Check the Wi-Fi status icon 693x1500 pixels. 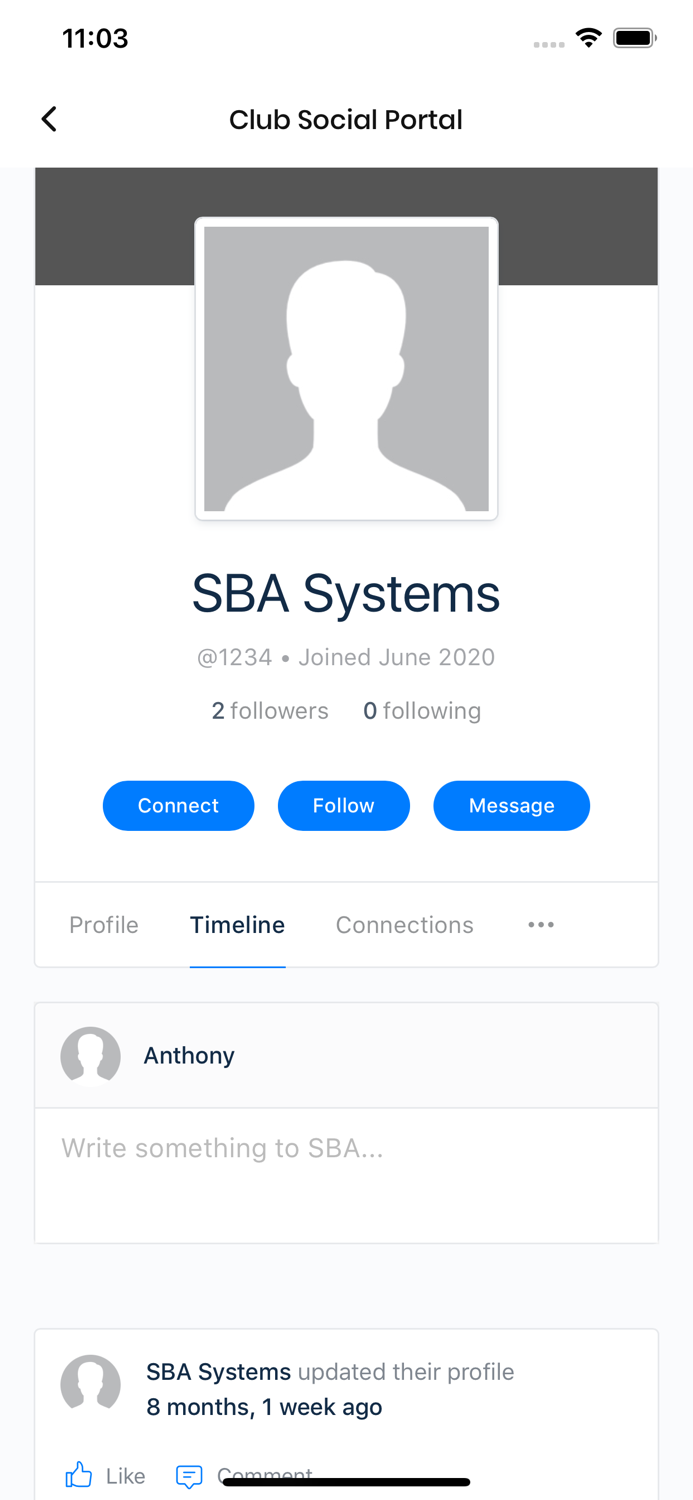coord(588,39)
